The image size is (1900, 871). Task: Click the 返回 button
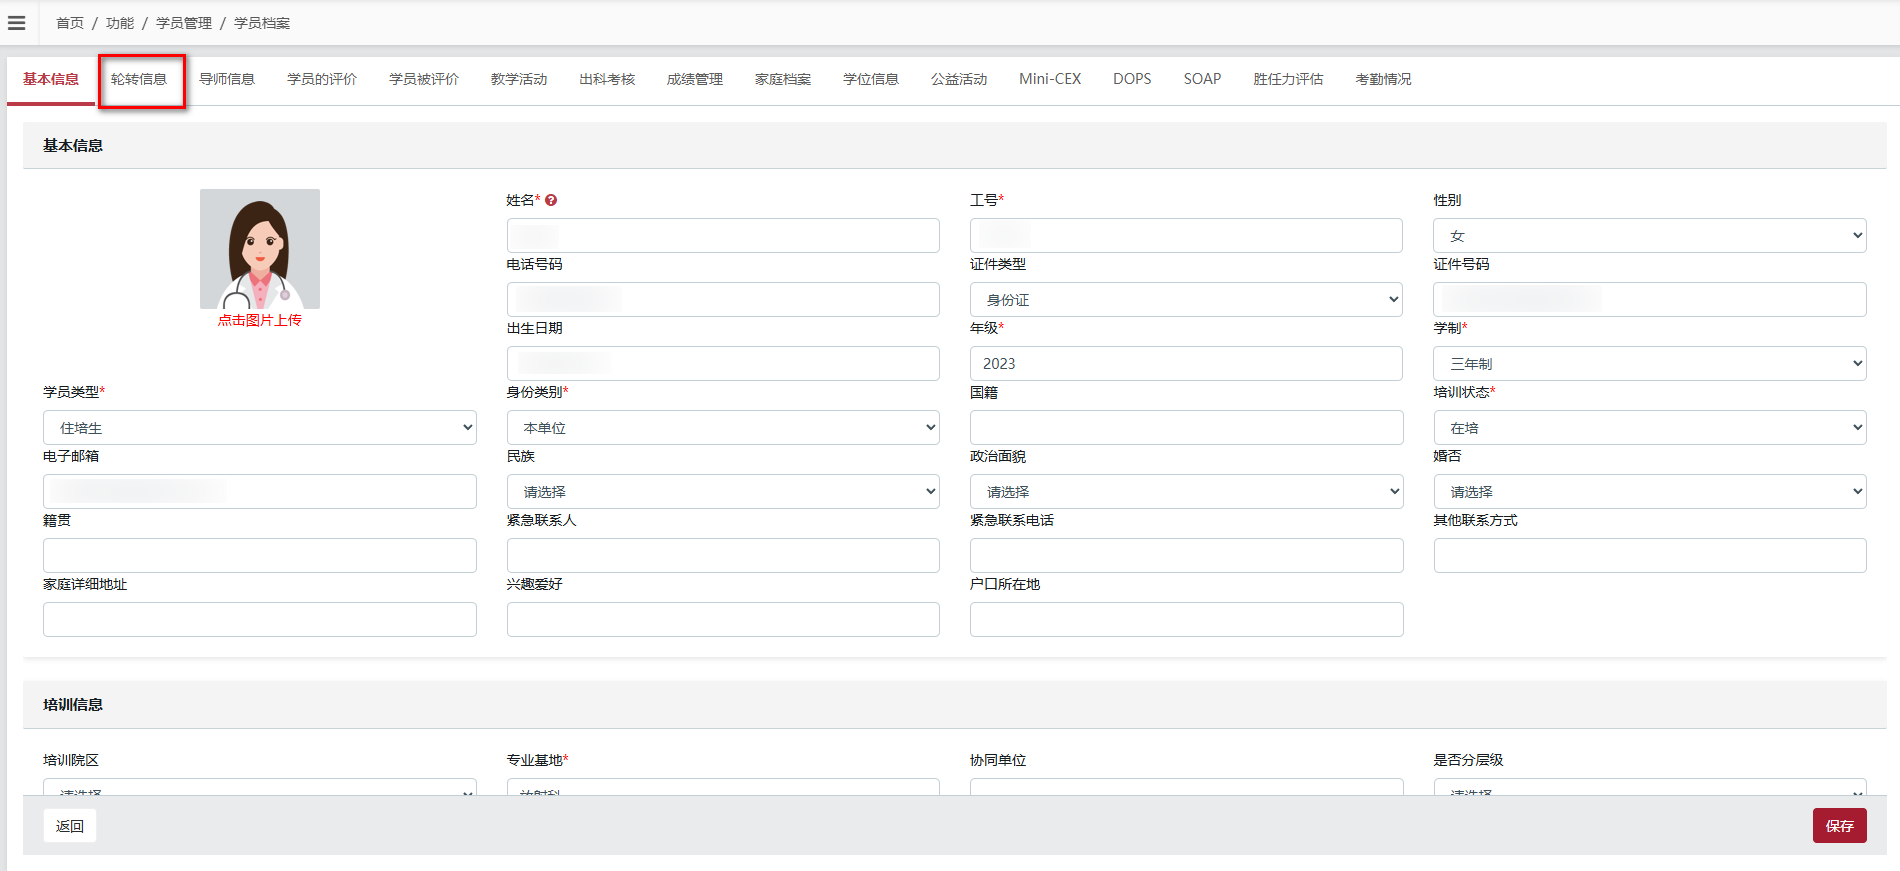70,826
